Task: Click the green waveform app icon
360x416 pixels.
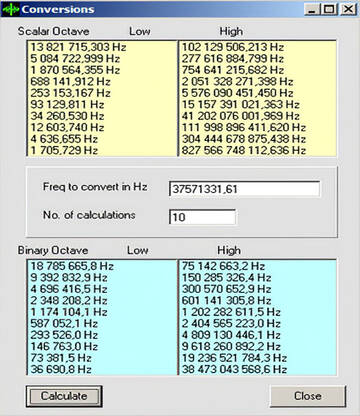Action: click(11, 9)
